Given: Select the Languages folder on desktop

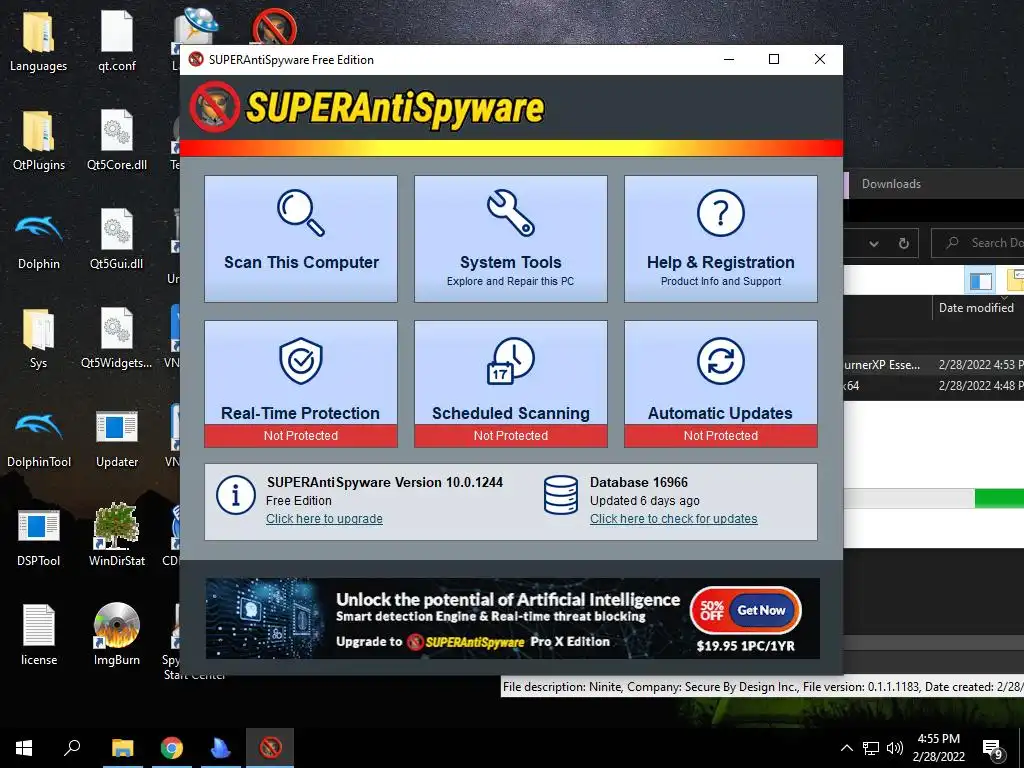Looking at the screenshot, I should pyautogui.click(x=38, y=40).
